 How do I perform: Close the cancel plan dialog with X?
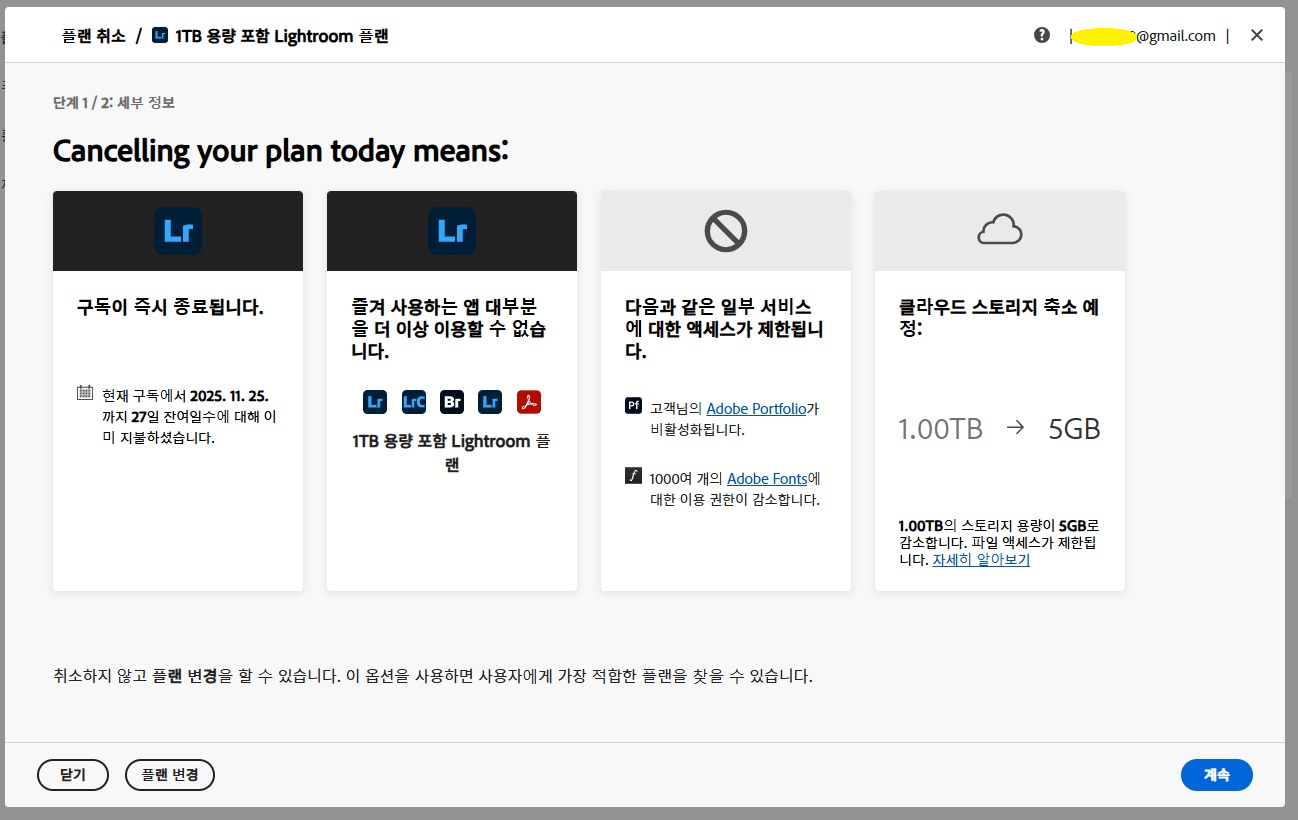click(x=1257, y=35)
